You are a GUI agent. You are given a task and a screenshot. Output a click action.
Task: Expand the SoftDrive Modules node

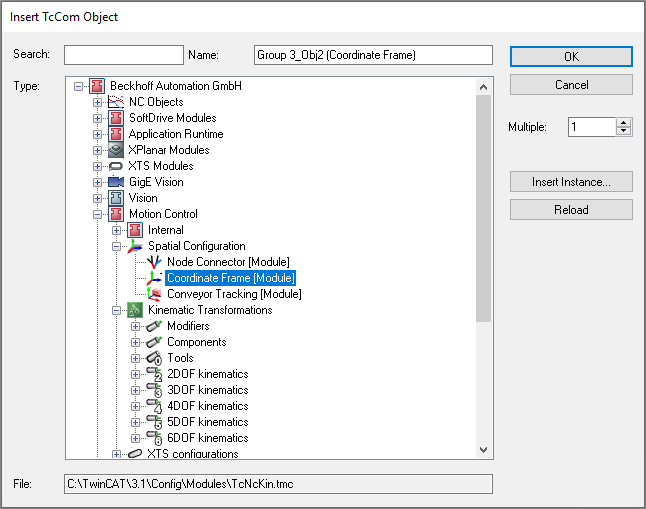(x=97, y=118)
